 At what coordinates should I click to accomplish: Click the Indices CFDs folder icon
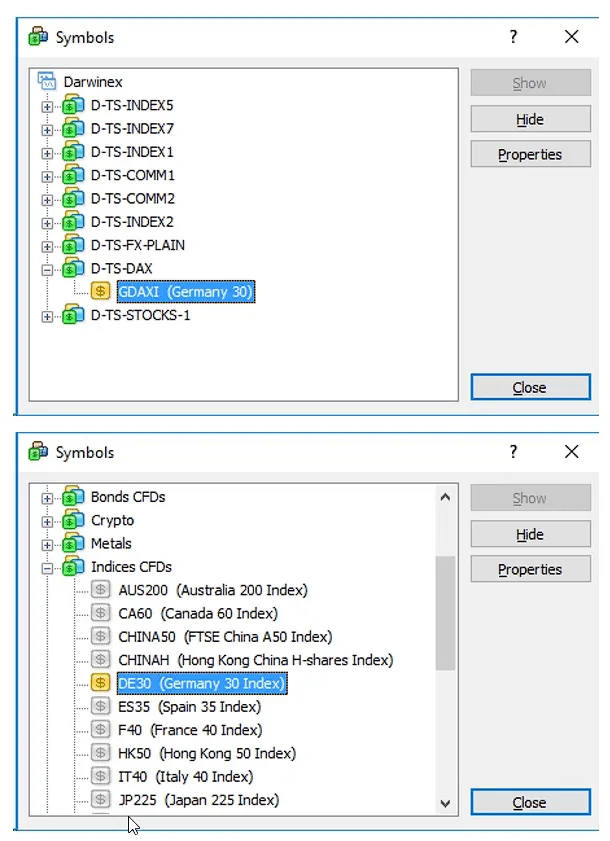(73, 567)
